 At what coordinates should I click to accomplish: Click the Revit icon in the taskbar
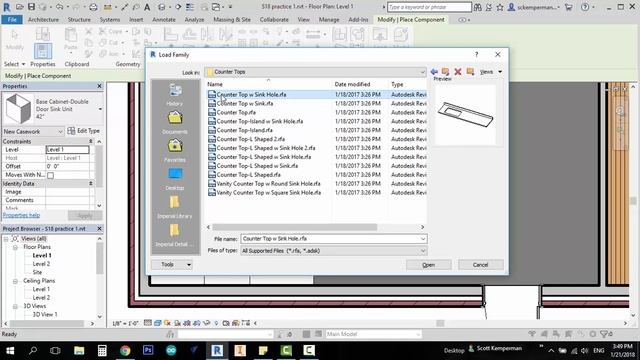pyautogui.click(x=217, y=350)
